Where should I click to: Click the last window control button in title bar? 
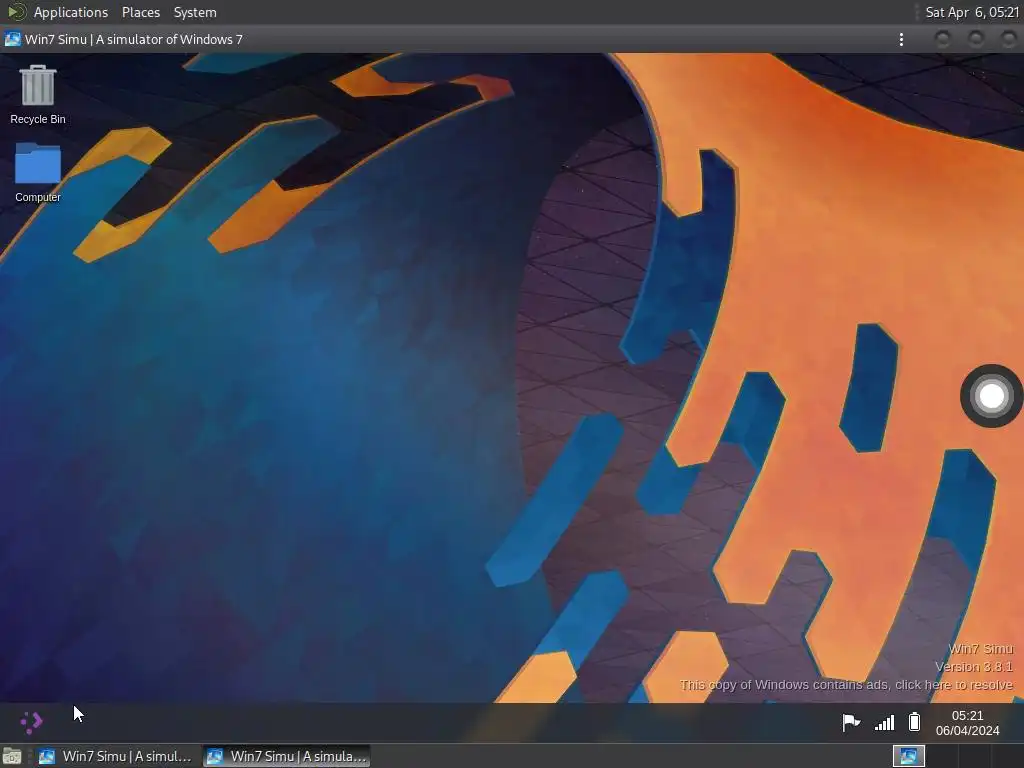(x=1009, y=40)
